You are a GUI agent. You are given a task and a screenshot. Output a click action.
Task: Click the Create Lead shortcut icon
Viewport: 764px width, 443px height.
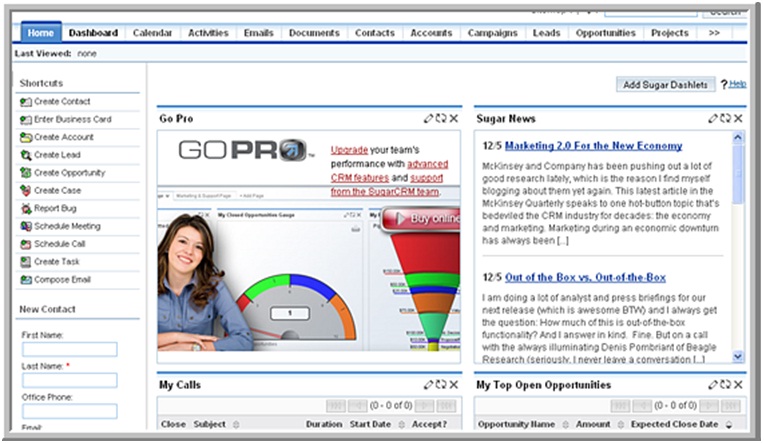tap(26, 155)
